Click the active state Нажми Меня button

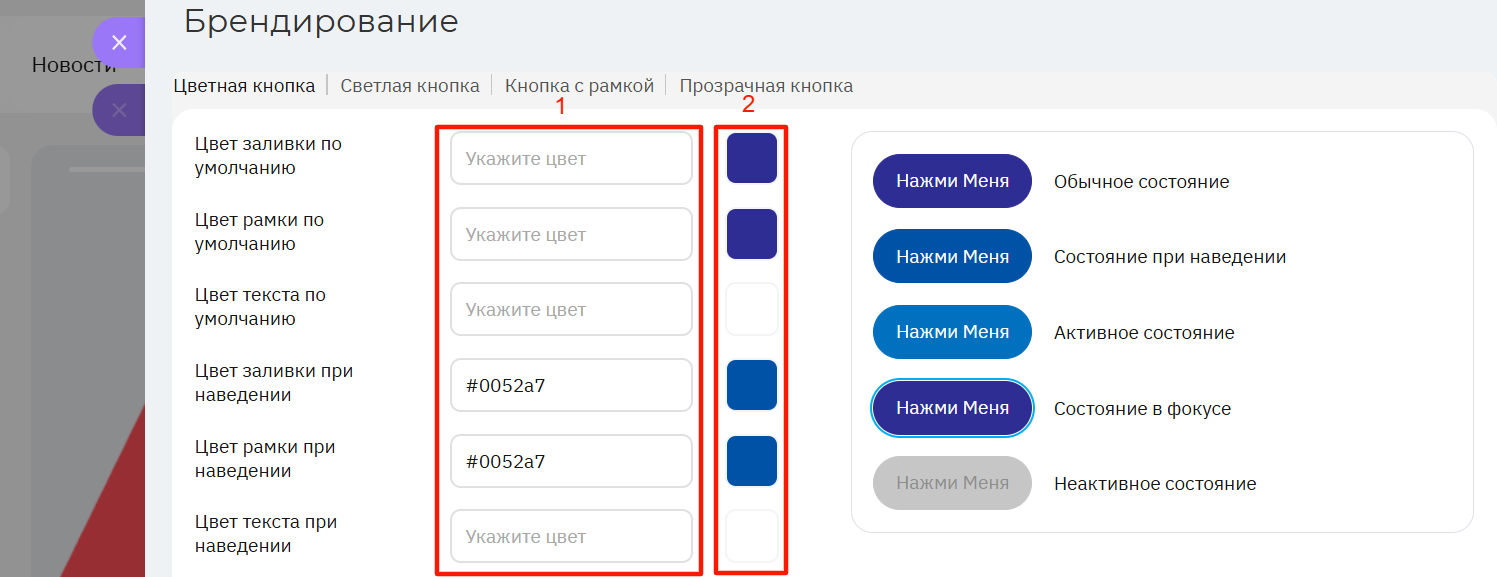tap(952, 332)
